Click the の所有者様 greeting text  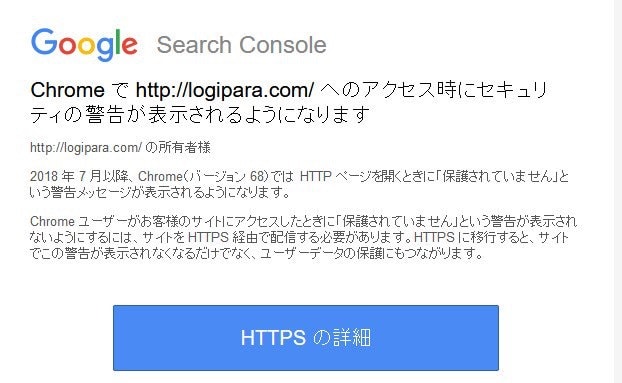[178, 147]
